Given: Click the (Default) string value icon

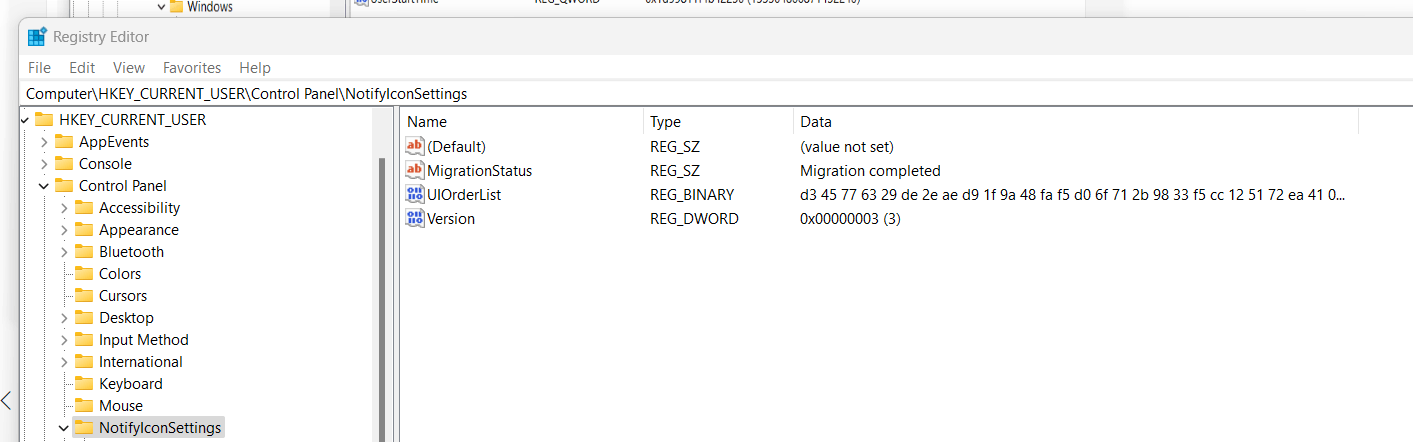Looking at the screenshot, I should click(415, 146).
